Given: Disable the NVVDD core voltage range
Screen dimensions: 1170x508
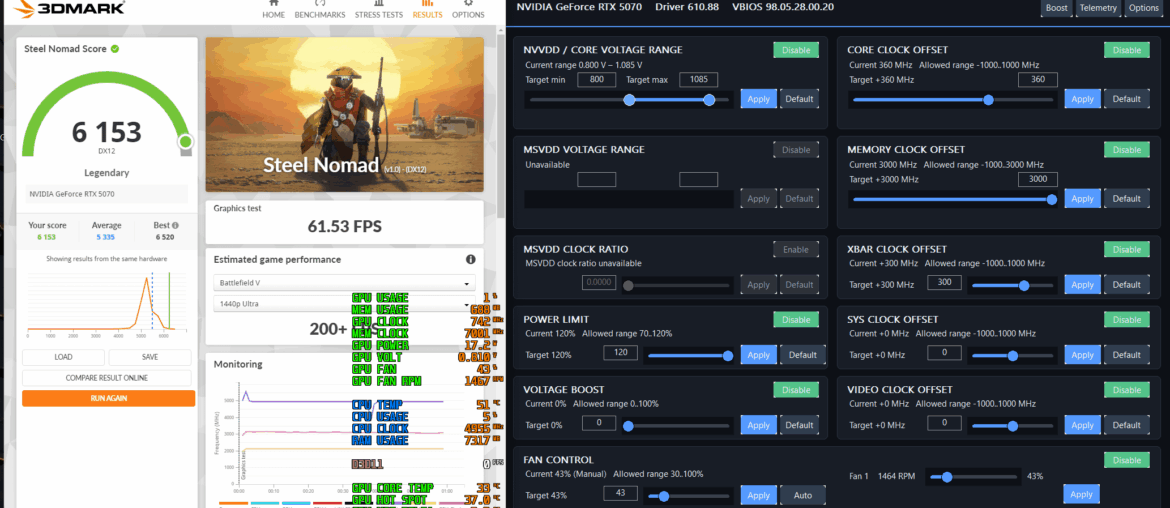Looking at the screenshot, I should point(795,50).
